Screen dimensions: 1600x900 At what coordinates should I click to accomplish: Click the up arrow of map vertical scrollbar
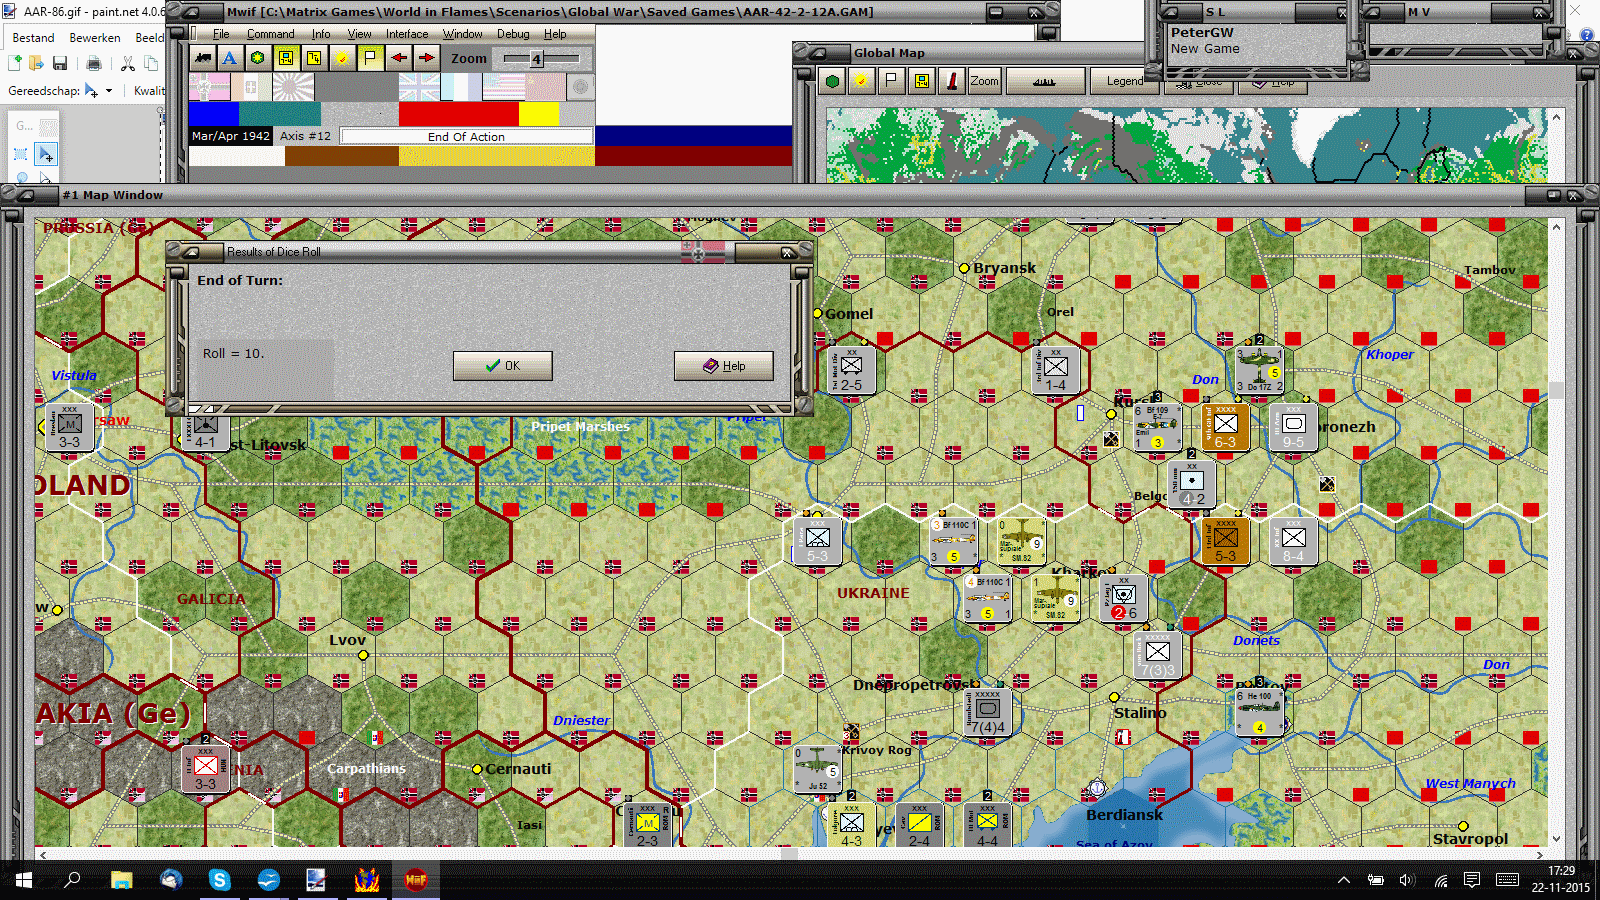coord(1556,227)
